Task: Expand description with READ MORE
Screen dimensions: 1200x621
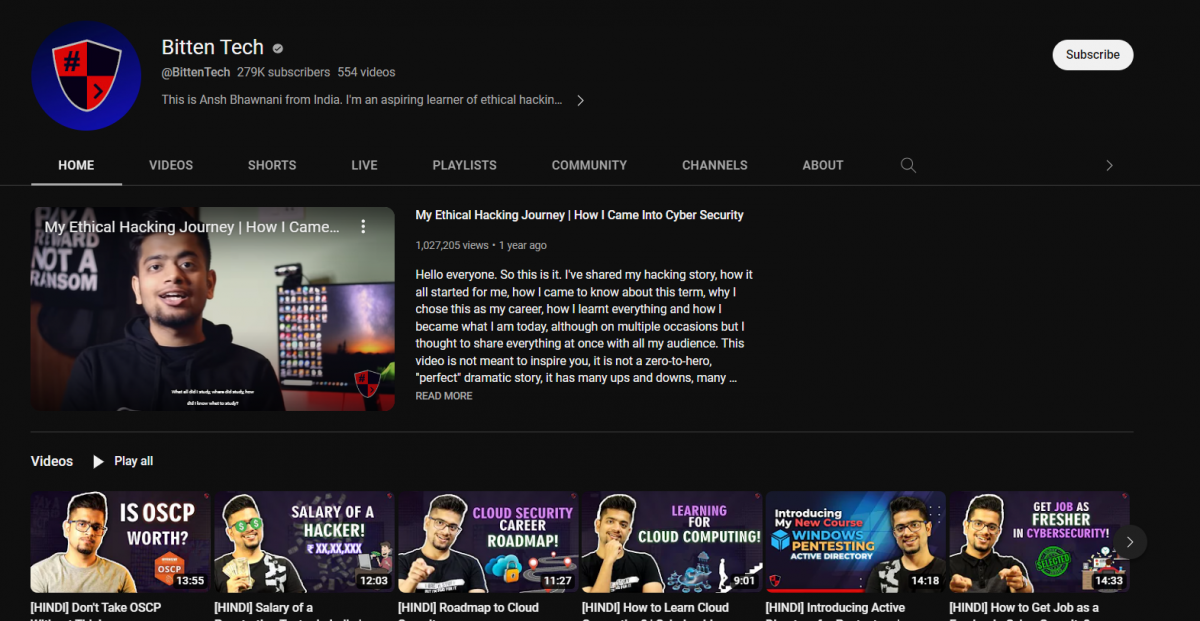Action: click(x=444, y=396)
